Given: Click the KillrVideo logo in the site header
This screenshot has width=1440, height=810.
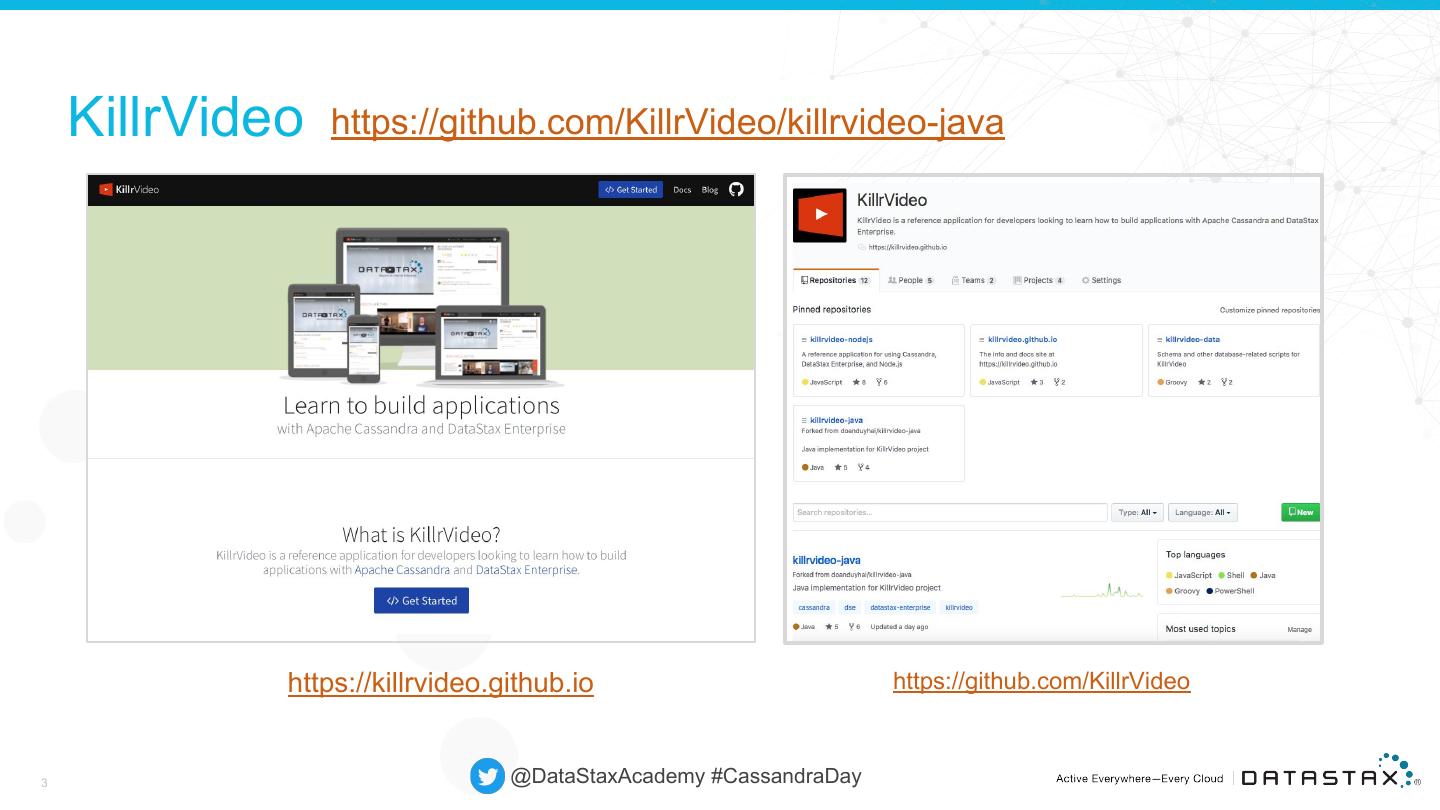Looking at the screenshot, I should tap(129, 189).
